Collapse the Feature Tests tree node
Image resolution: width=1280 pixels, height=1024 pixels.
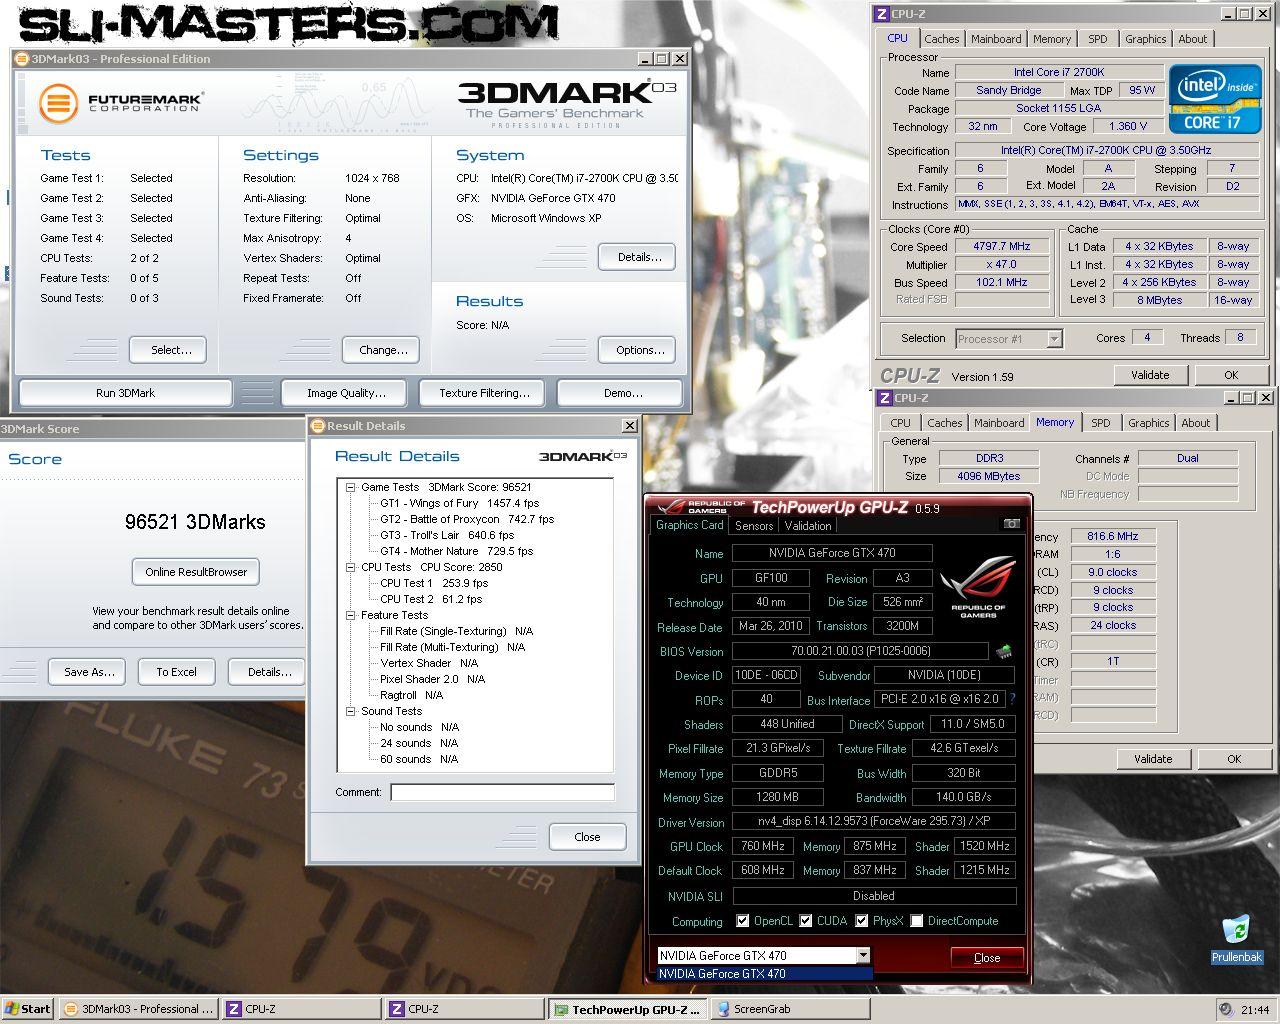point(351,615)
